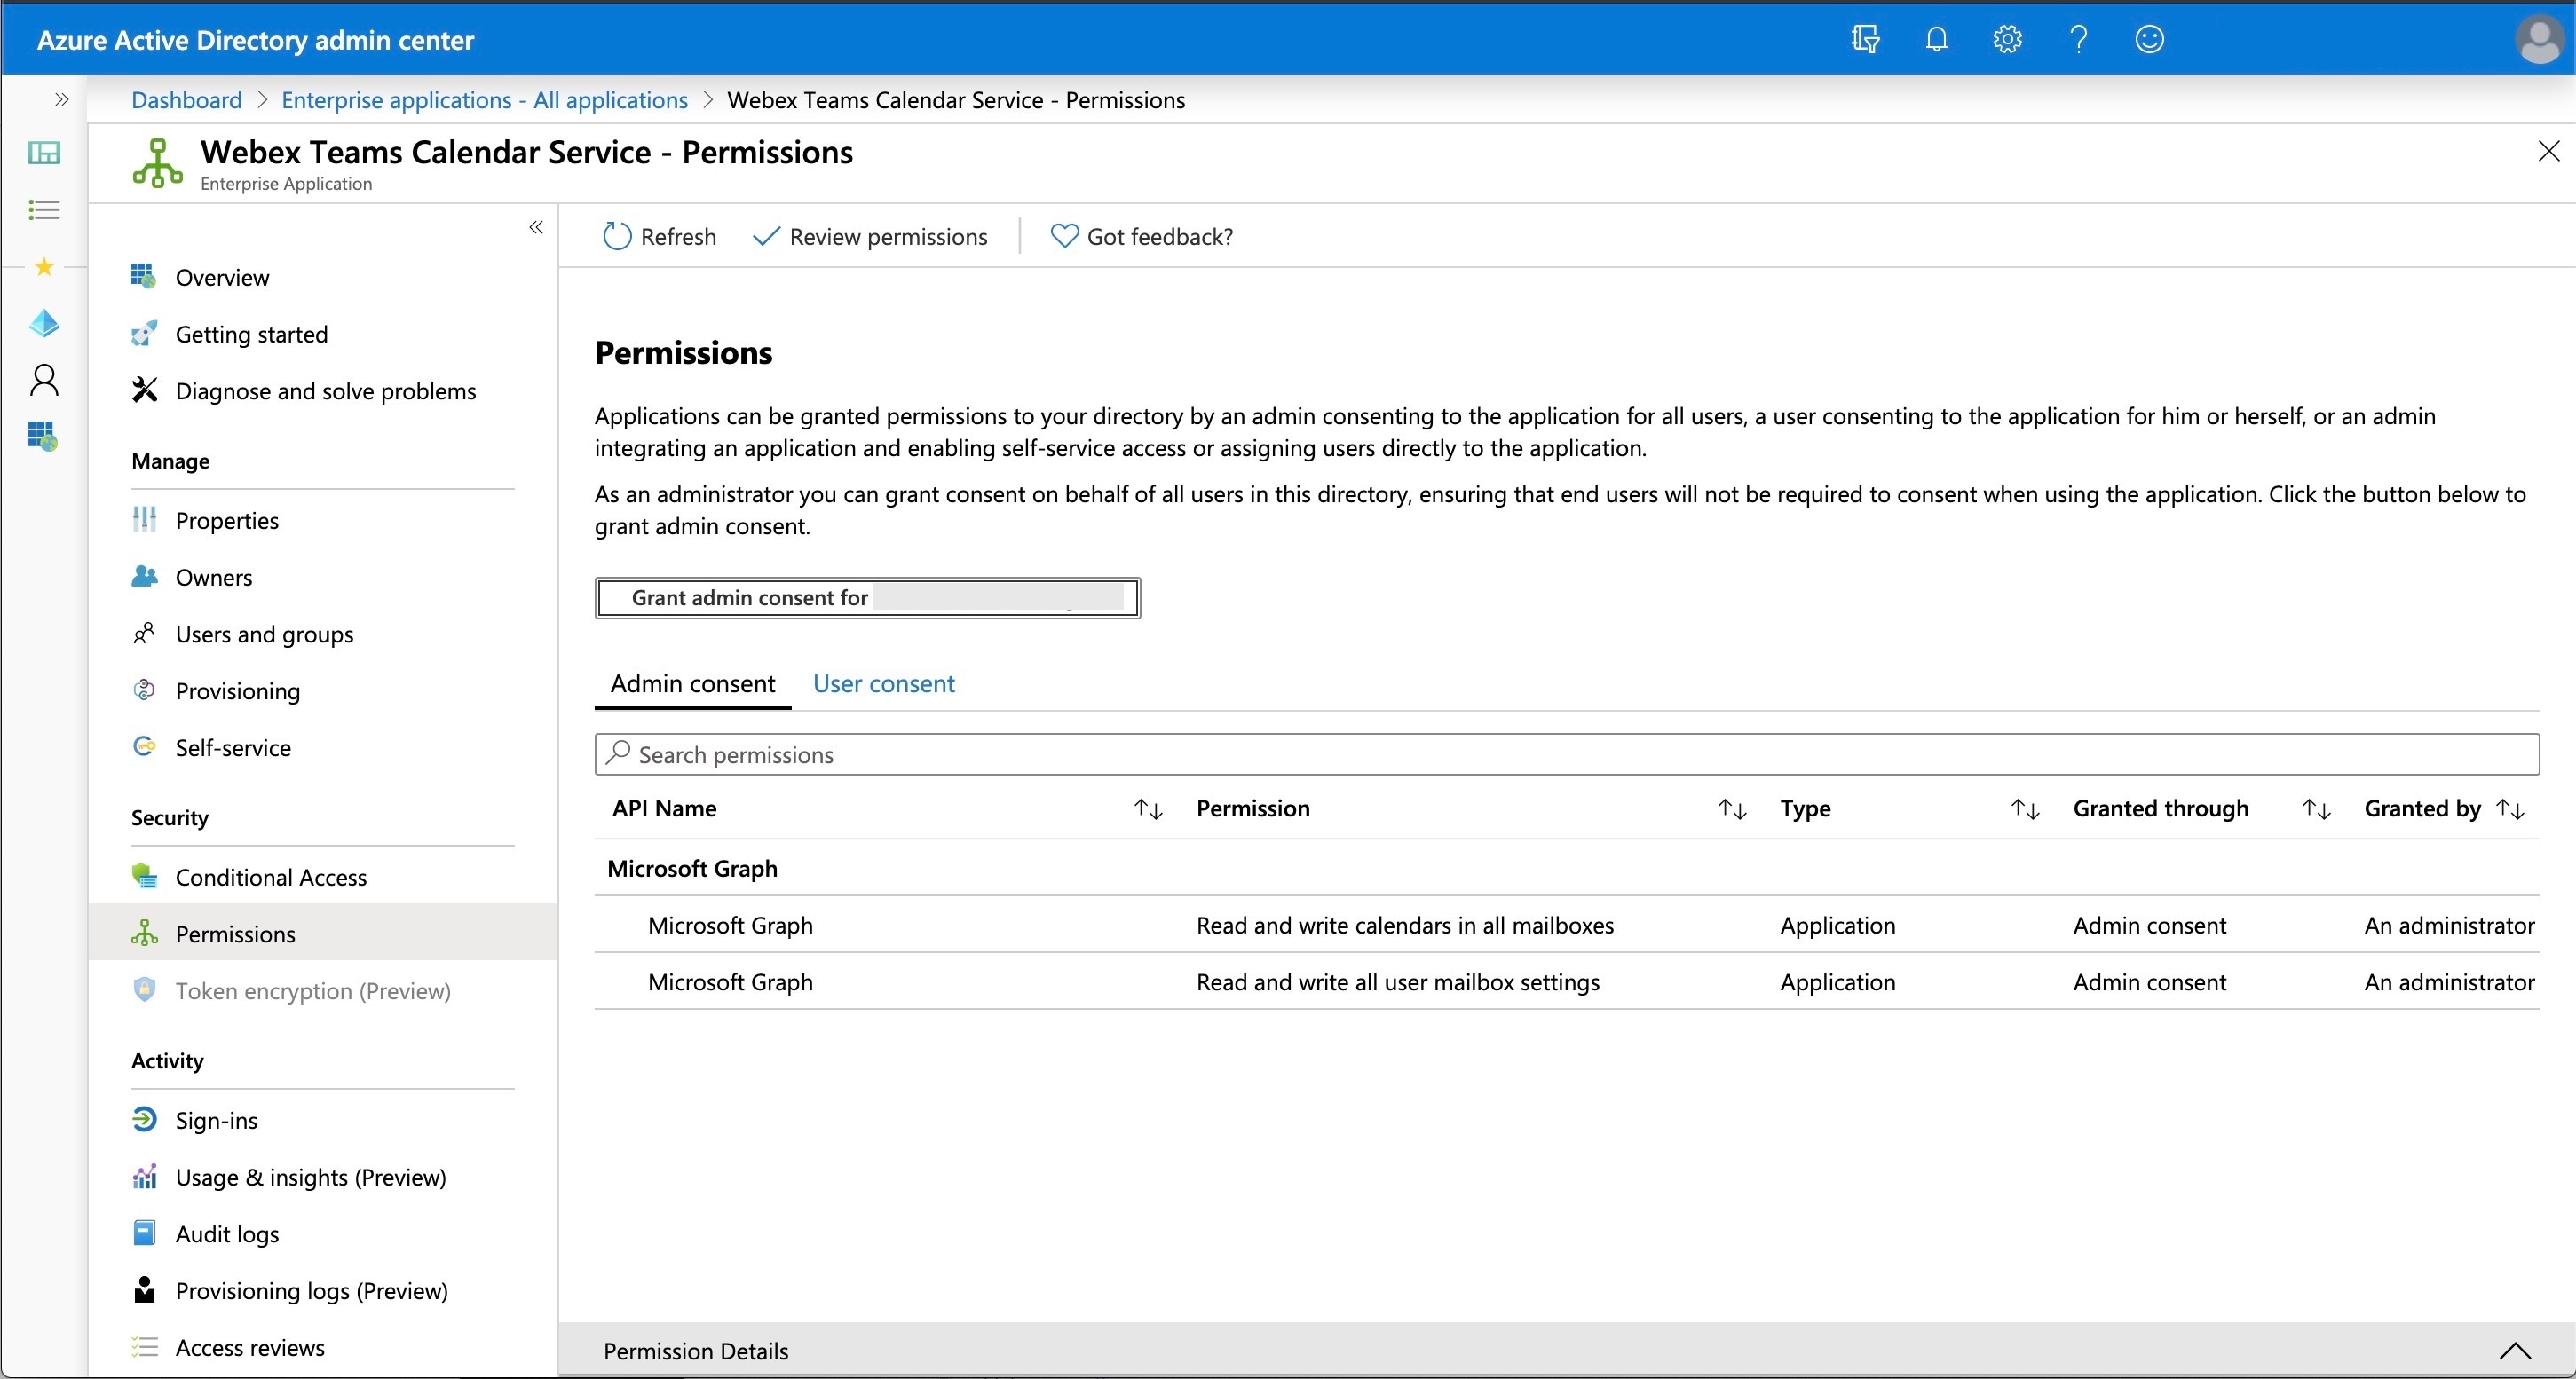This screenshot has height=1379, width=2576.
Task: Open the Cloud Shell directory filter icon
Action: pyautogui.click(x=1865, y=39)
